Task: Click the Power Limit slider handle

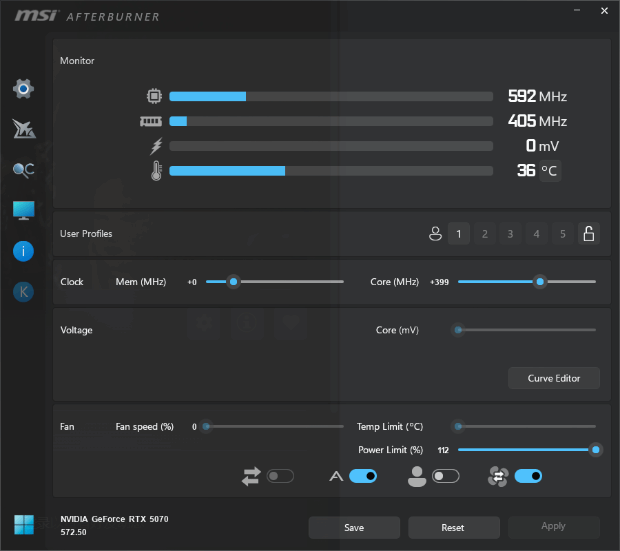Action: coord(595,450)
